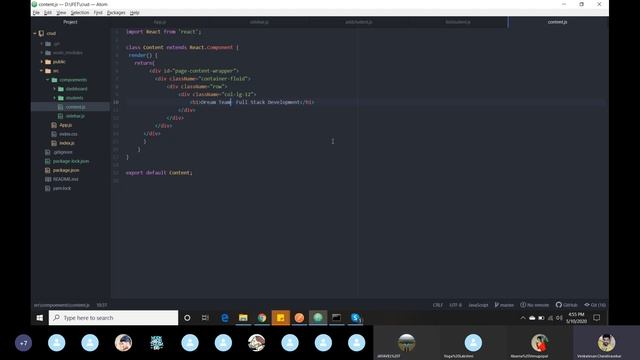
Task: Open the Find menu
Action: pyautogui.click(x=98, y=13)
